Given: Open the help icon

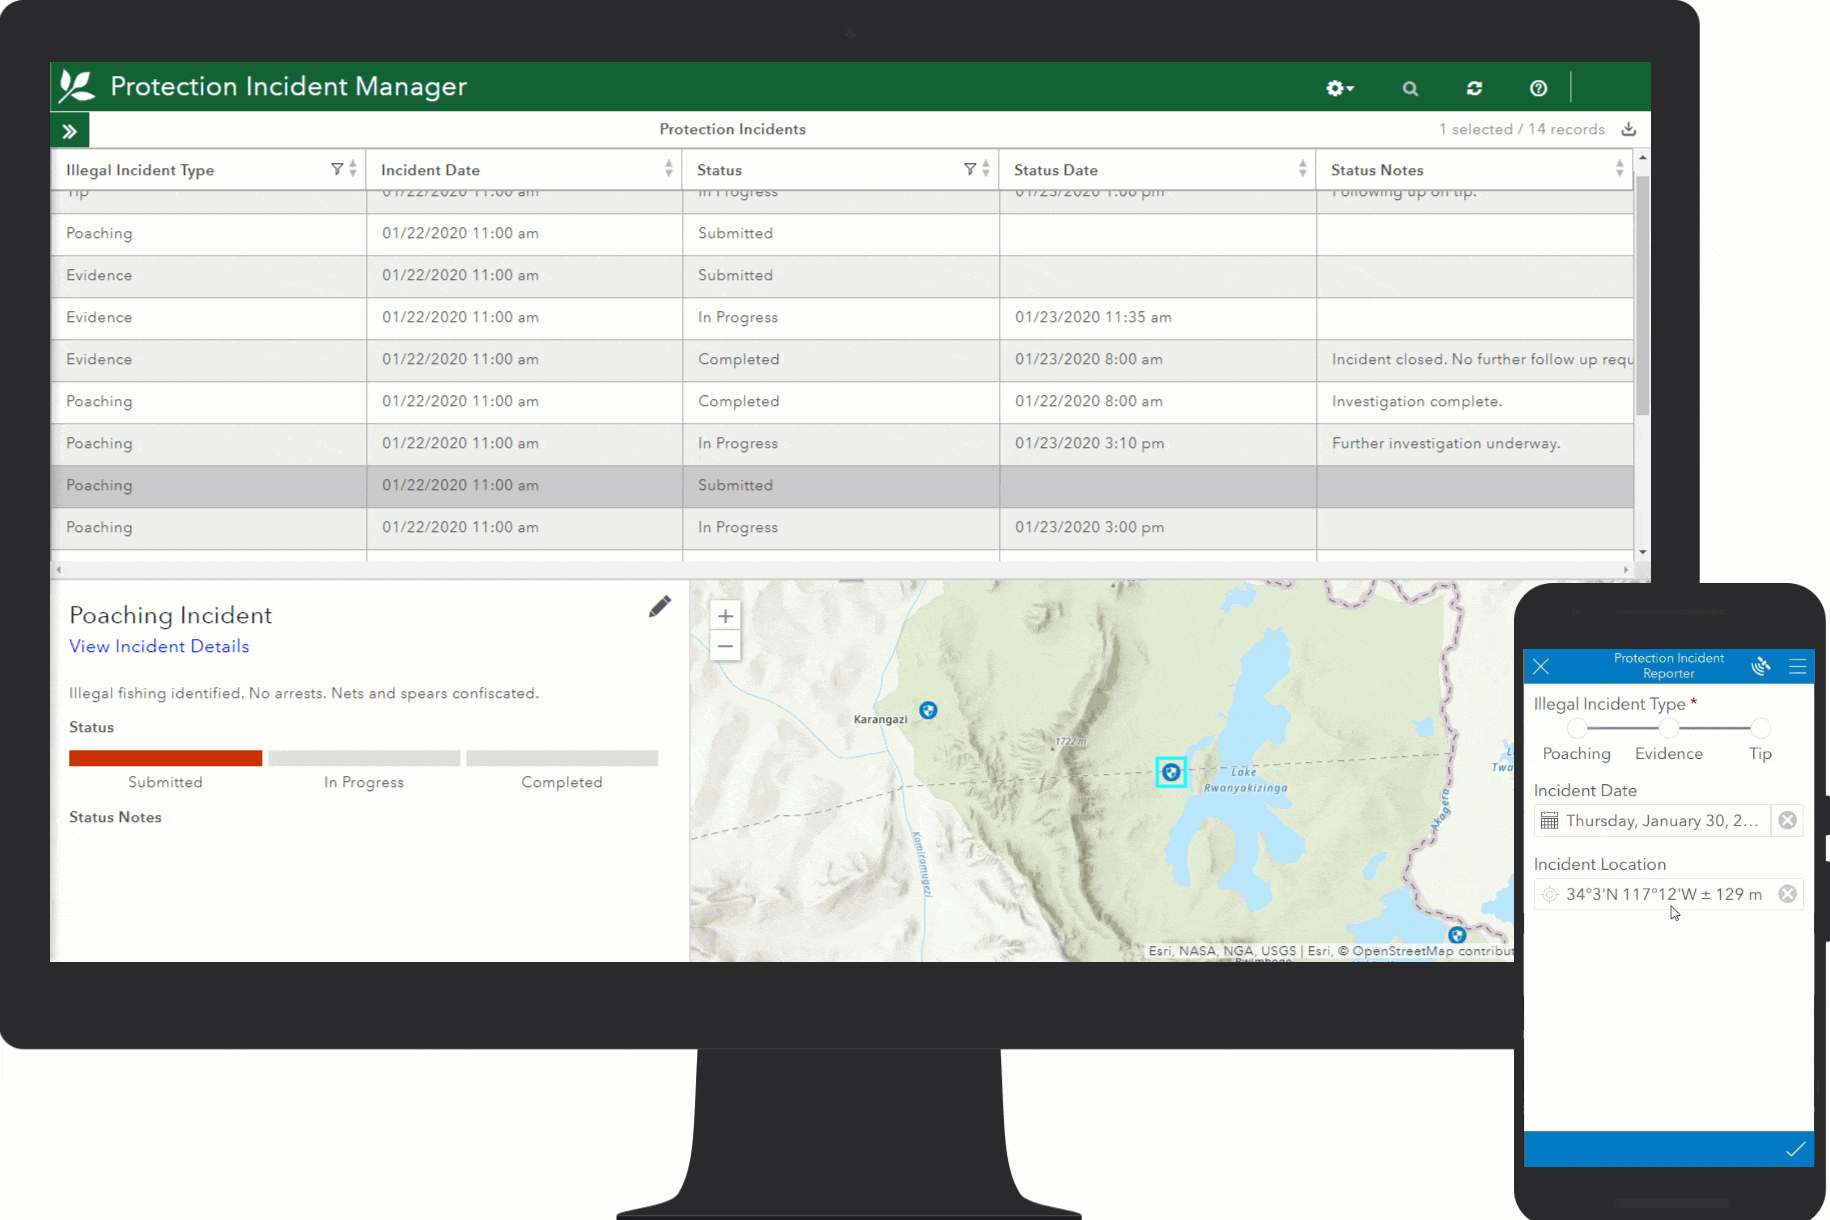Looking at the screenshot, I should [x=1537, y=88].
